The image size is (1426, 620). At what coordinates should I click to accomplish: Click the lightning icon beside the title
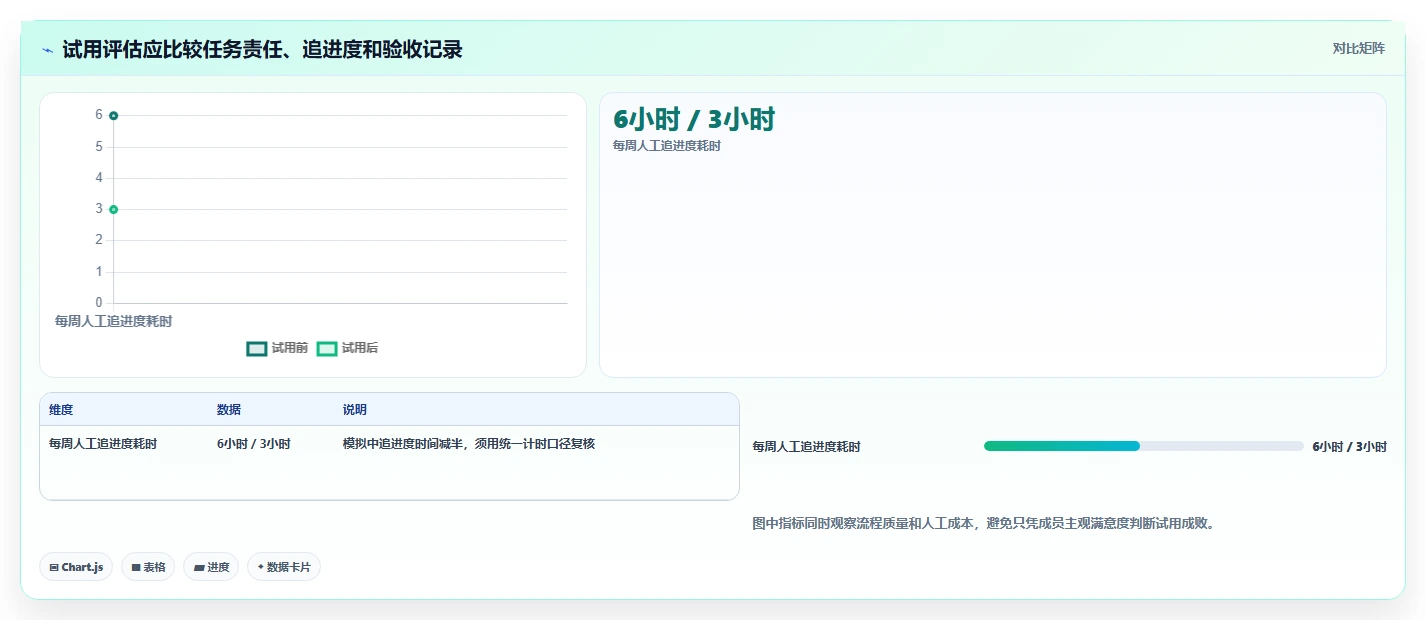(x=48, y=50)
